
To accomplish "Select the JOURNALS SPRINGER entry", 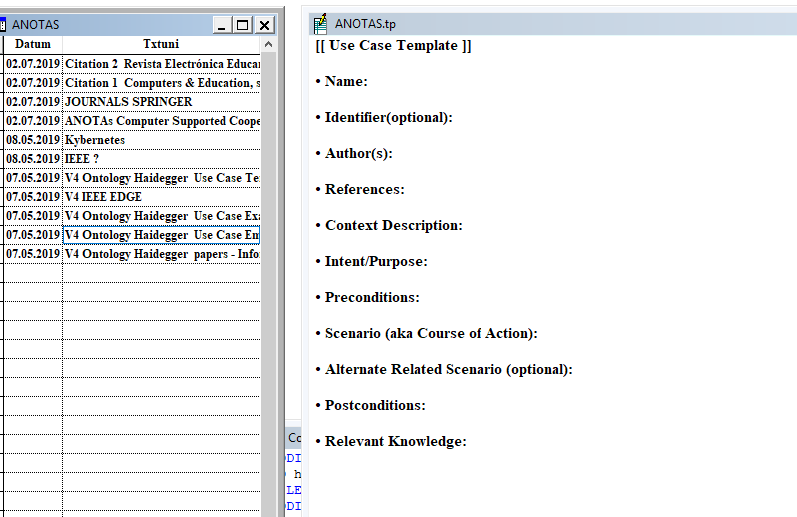I will pos(128,102).
